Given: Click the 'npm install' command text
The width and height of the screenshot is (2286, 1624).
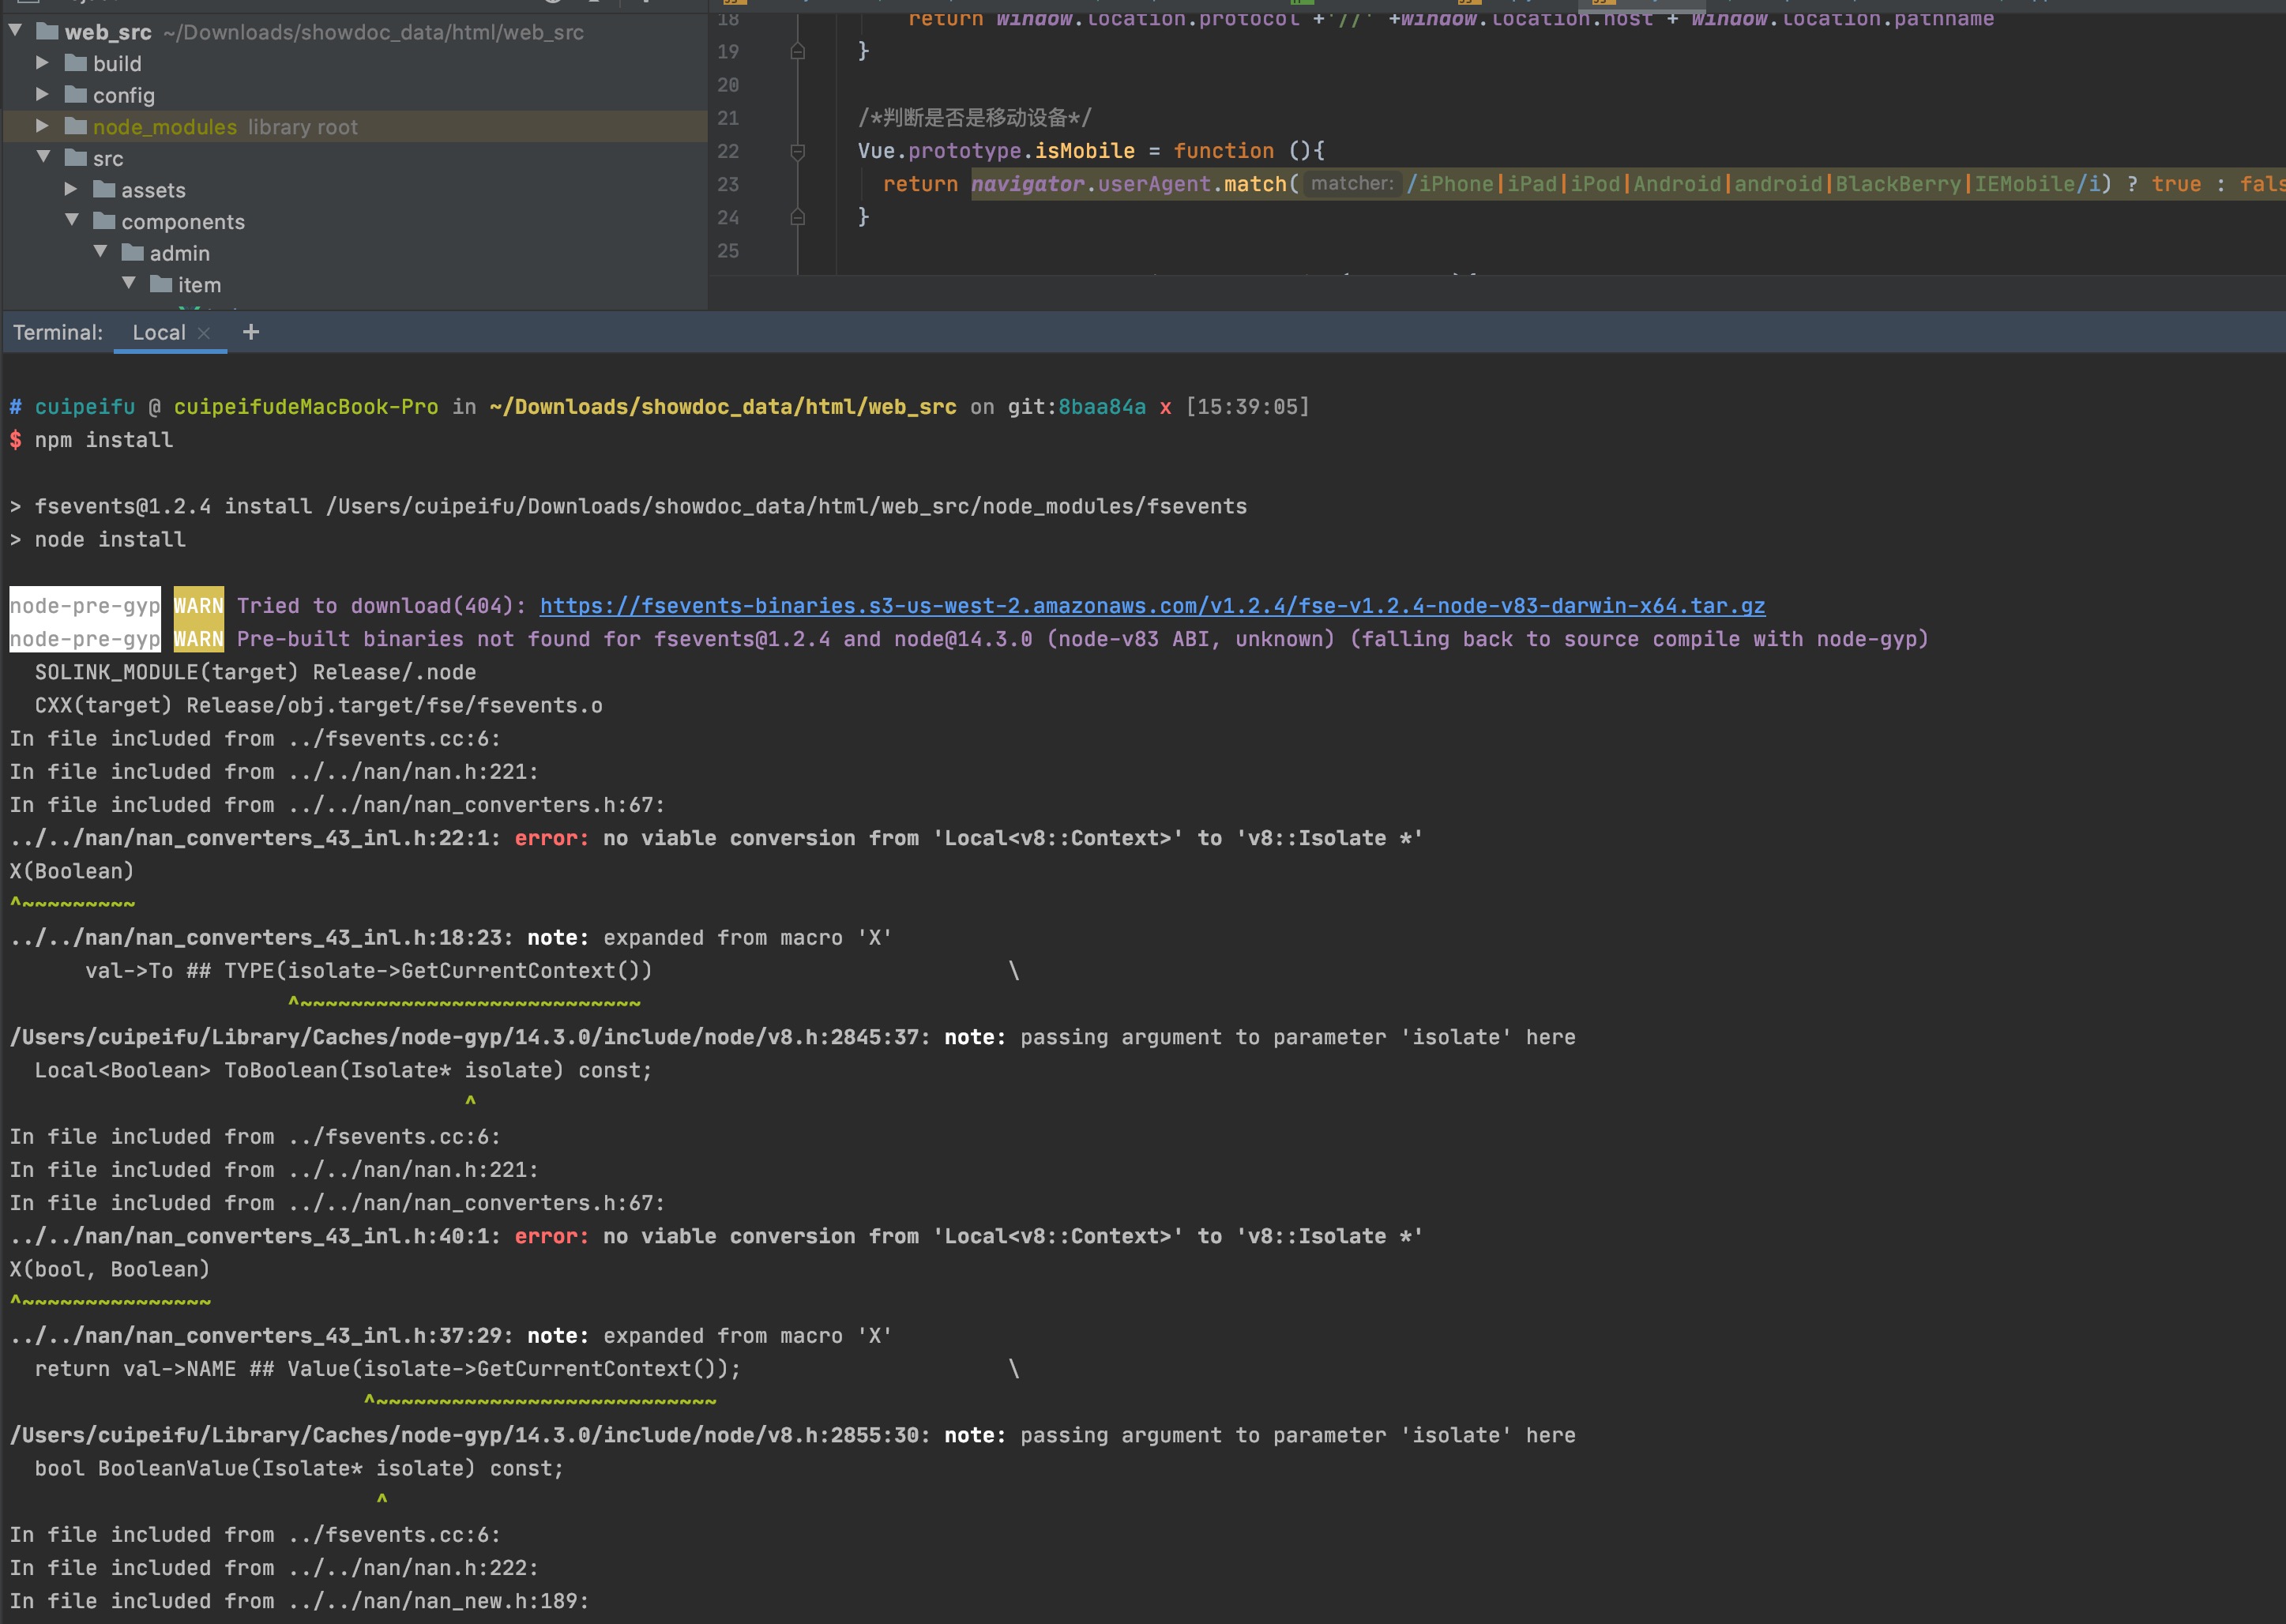Looking at the screenshot, I should (x=104, y=440).
